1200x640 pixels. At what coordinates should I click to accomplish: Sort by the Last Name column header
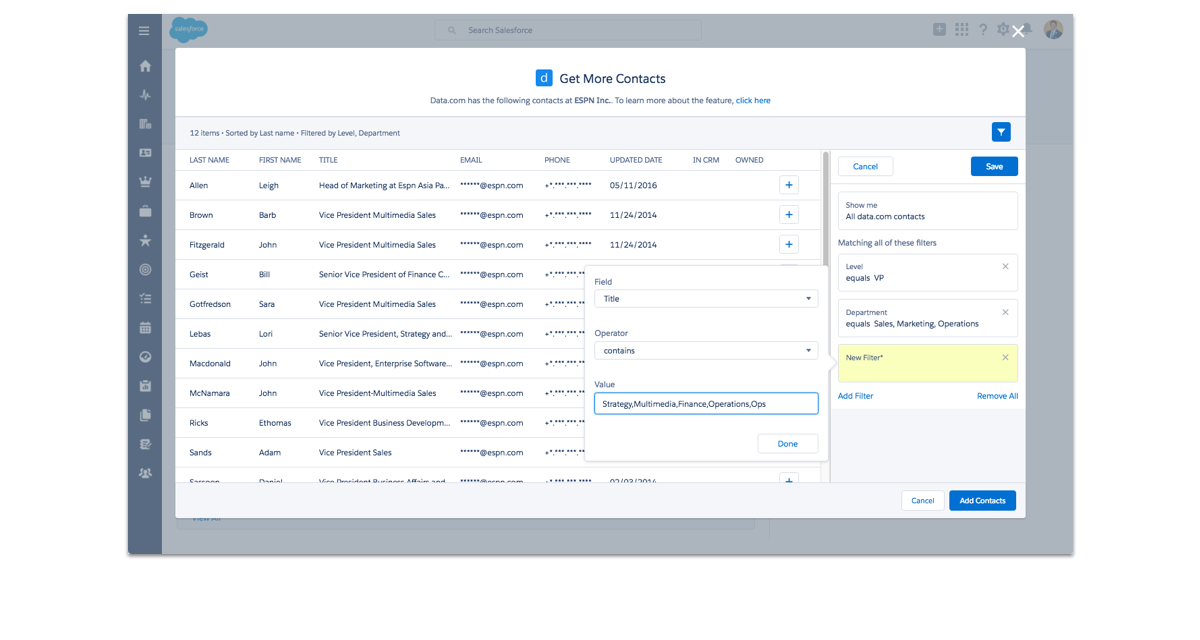(x=209, y=160)
